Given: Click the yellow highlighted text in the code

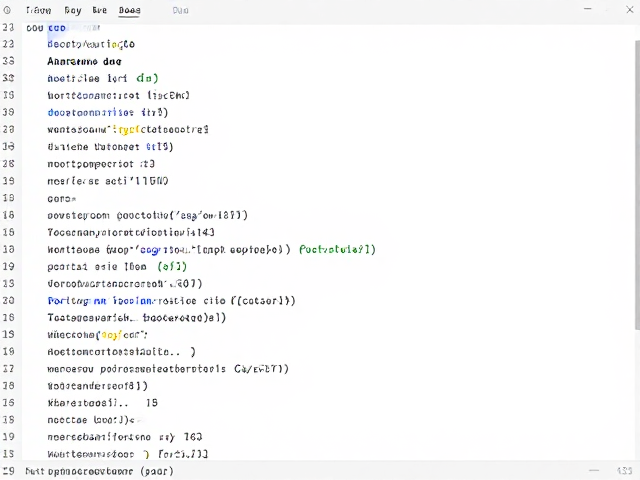Looking at the screenshot, I should (127, 130).
